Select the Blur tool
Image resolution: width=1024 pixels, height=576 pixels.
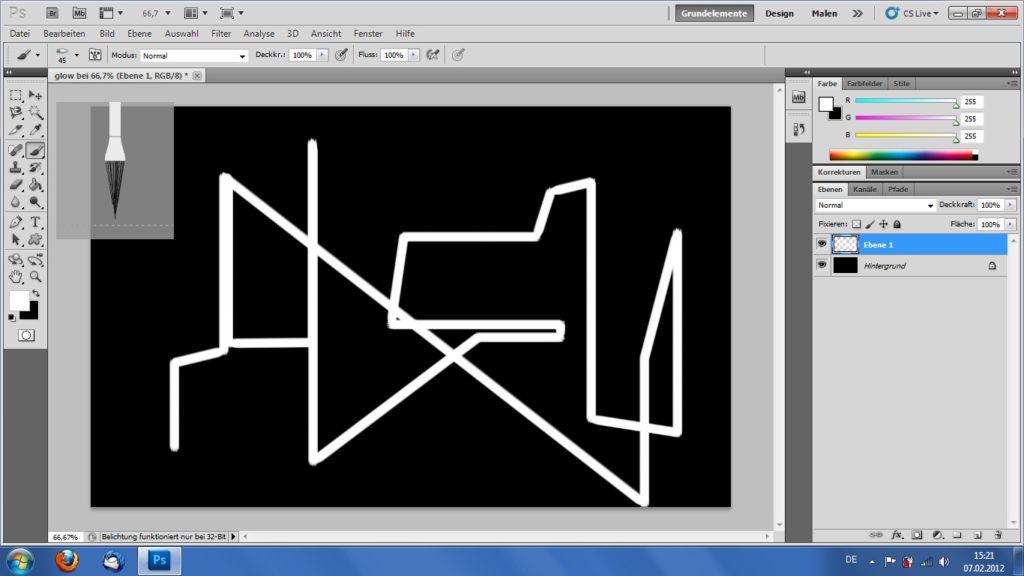[x=16, y=202]
